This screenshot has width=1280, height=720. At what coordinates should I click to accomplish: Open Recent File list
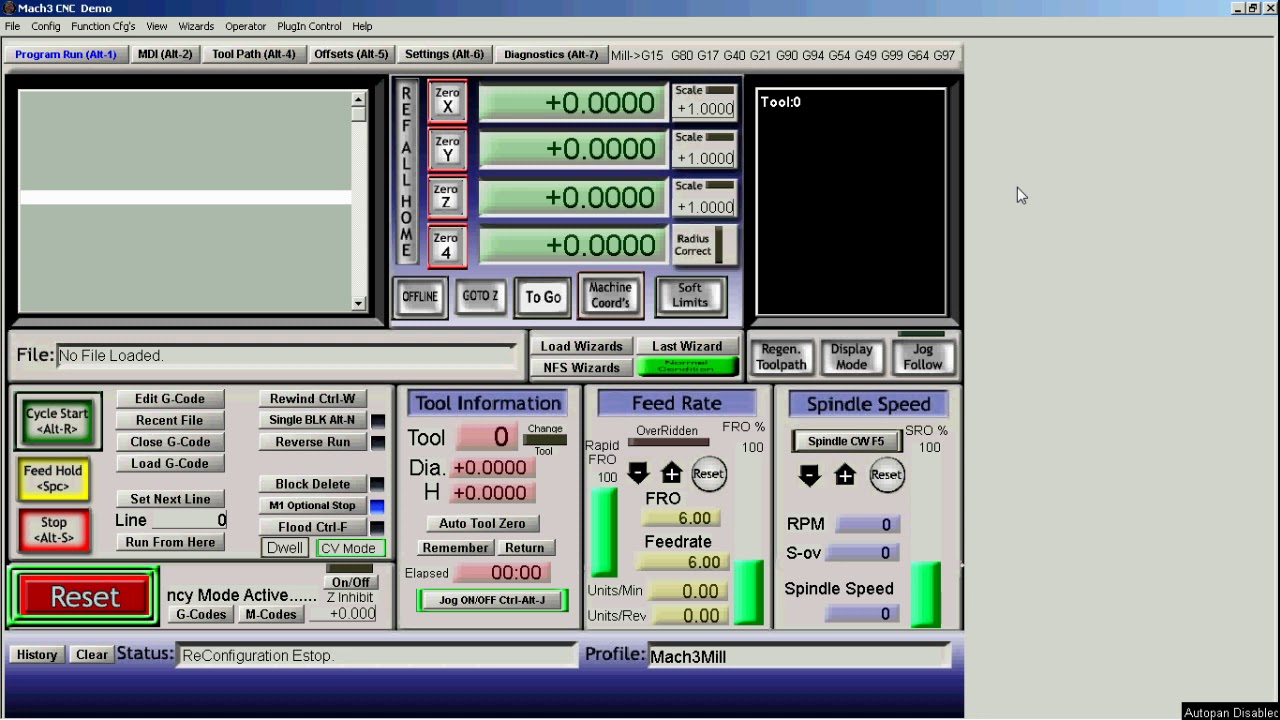[x=169, y=420]
